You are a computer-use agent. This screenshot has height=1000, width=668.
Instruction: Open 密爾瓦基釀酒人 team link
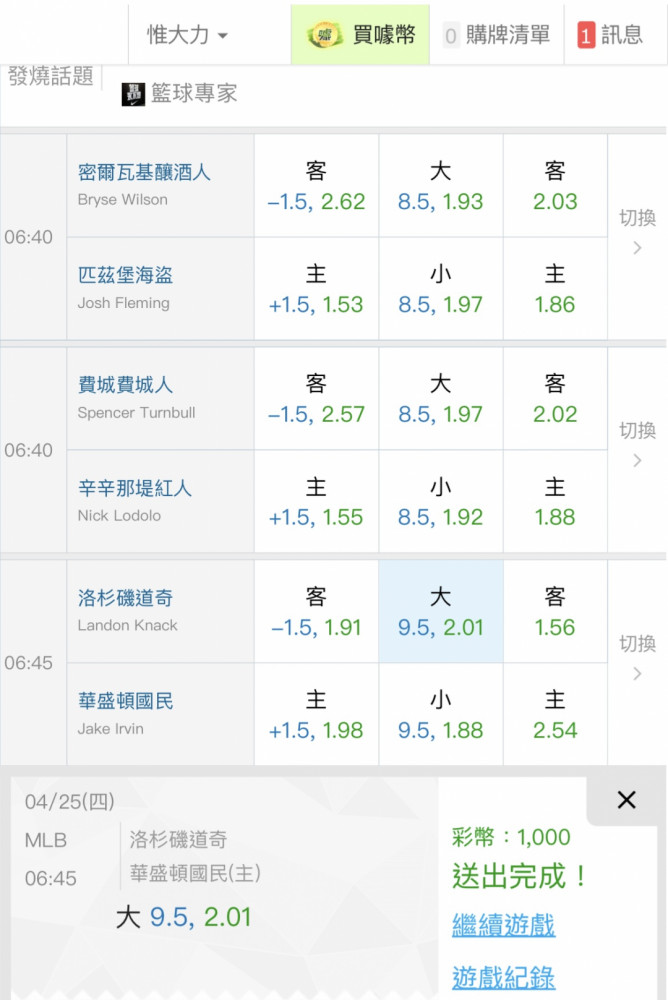pos(144,172)
